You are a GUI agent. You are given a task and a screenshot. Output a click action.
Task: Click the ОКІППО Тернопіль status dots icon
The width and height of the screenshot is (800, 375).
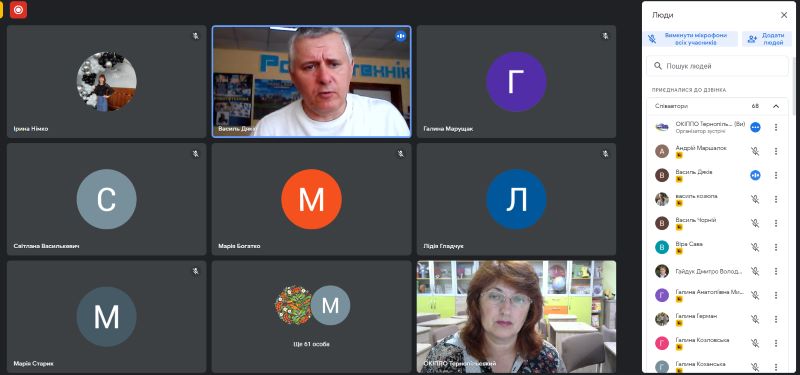pos(755,127)
